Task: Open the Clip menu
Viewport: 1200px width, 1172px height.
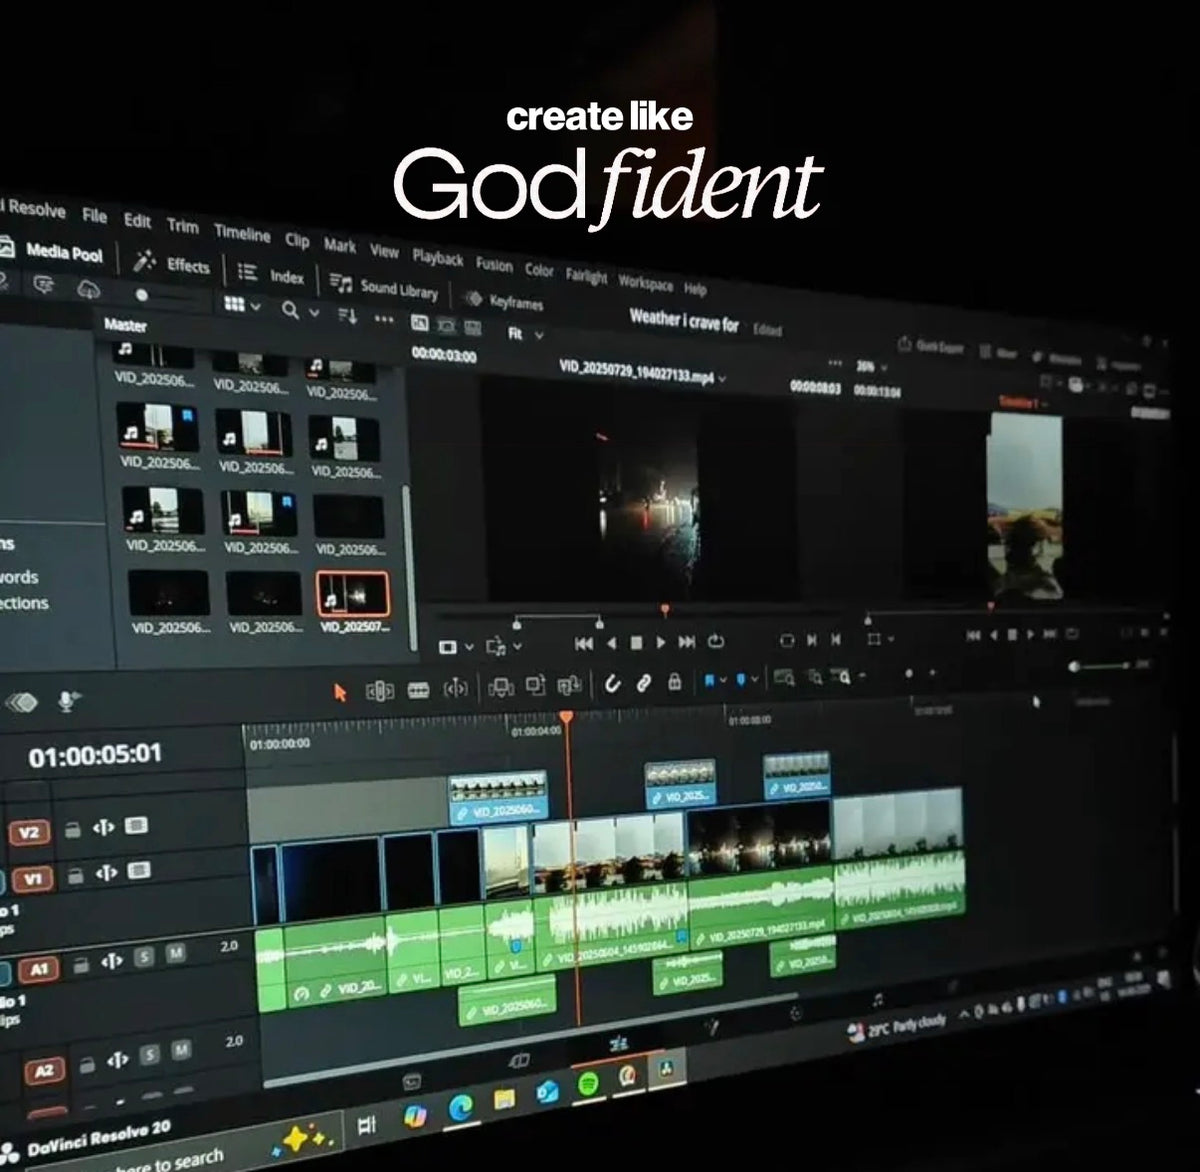Action: pyautogui.click(x=297, y=240)
